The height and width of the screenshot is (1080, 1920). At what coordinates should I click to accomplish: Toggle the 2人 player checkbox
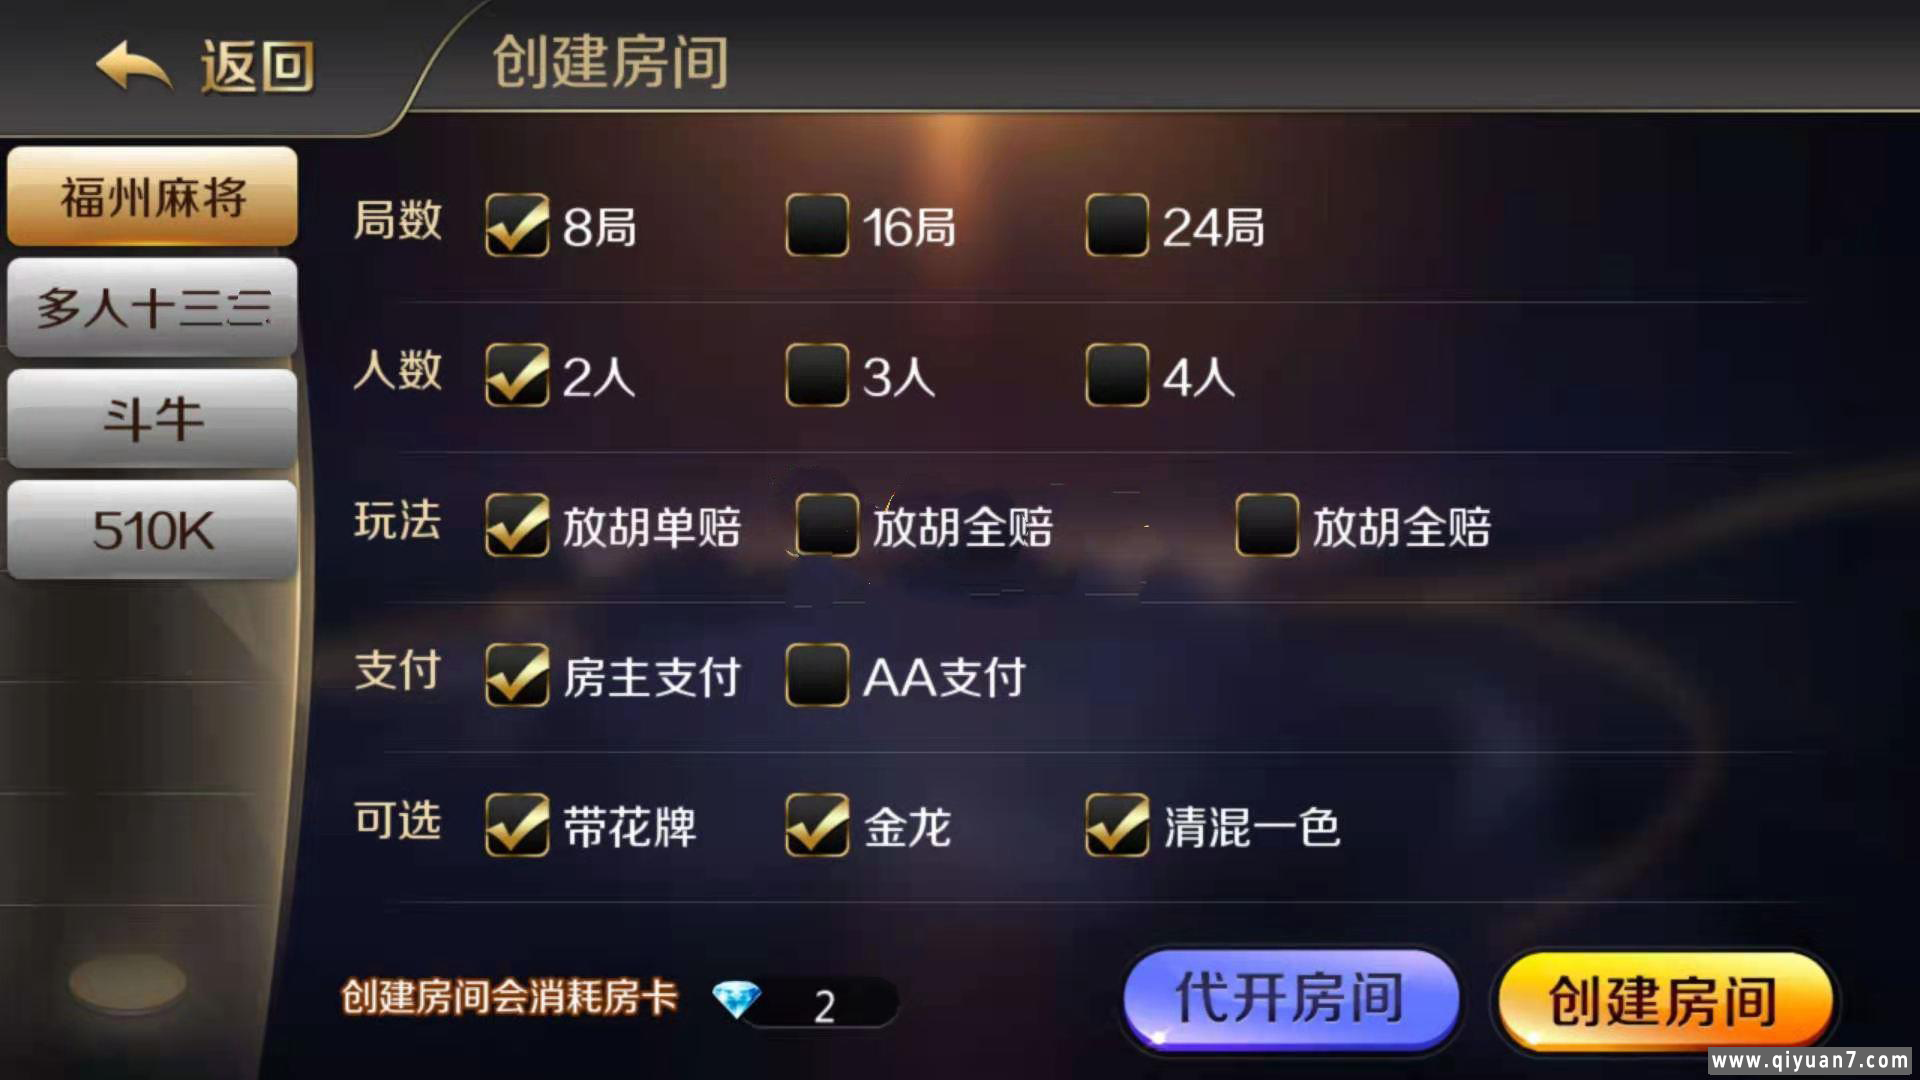point(517,375)
